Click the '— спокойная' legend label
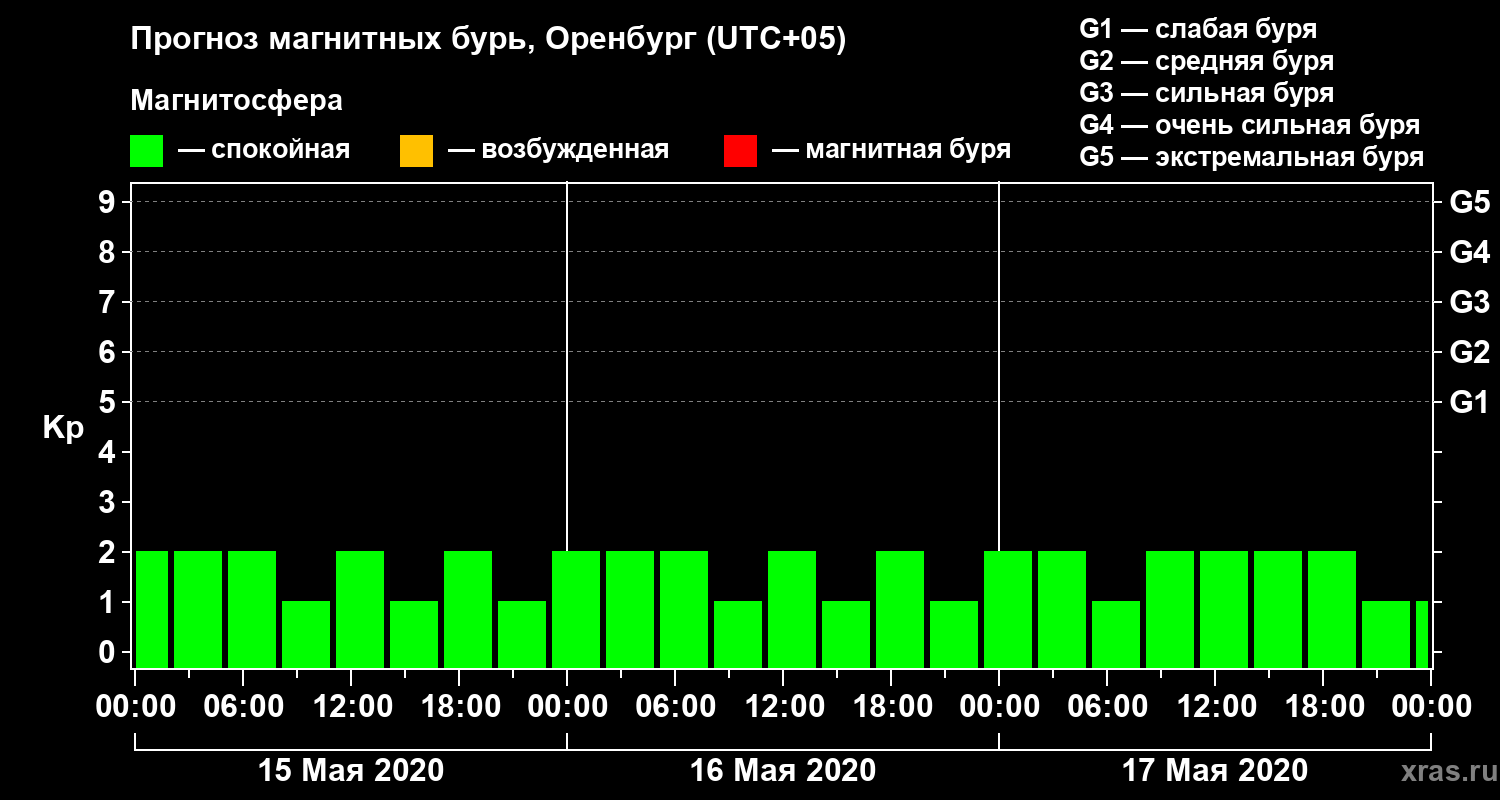Viewport: 1500px width, 800px height. [x=264, y=151]
